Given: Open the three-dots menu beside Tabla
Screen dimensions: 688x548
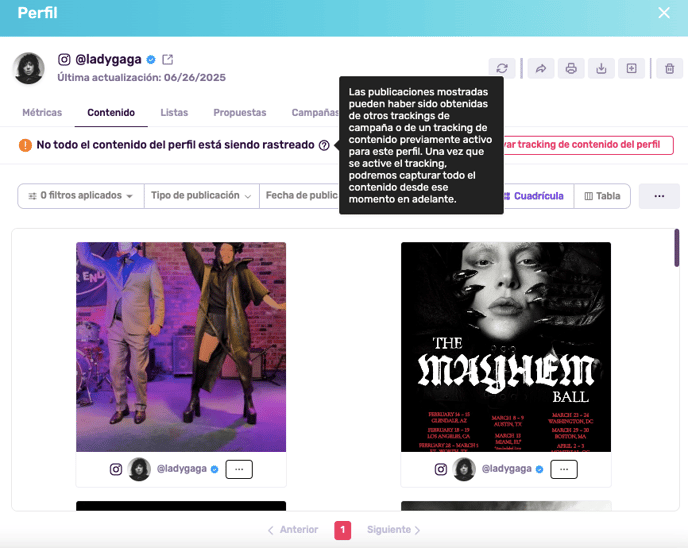Looking at the screenshot, I should [658, 196].
